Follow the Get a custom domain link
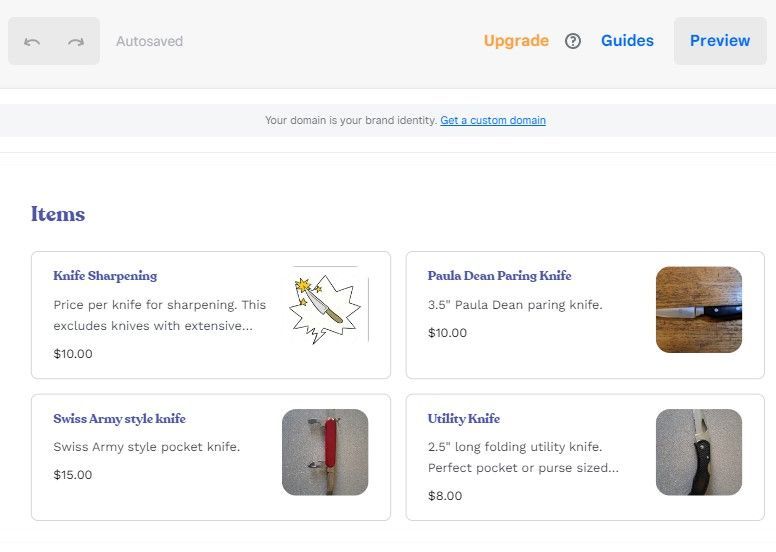This screenshot has width=776, height=552. [493, 120]
